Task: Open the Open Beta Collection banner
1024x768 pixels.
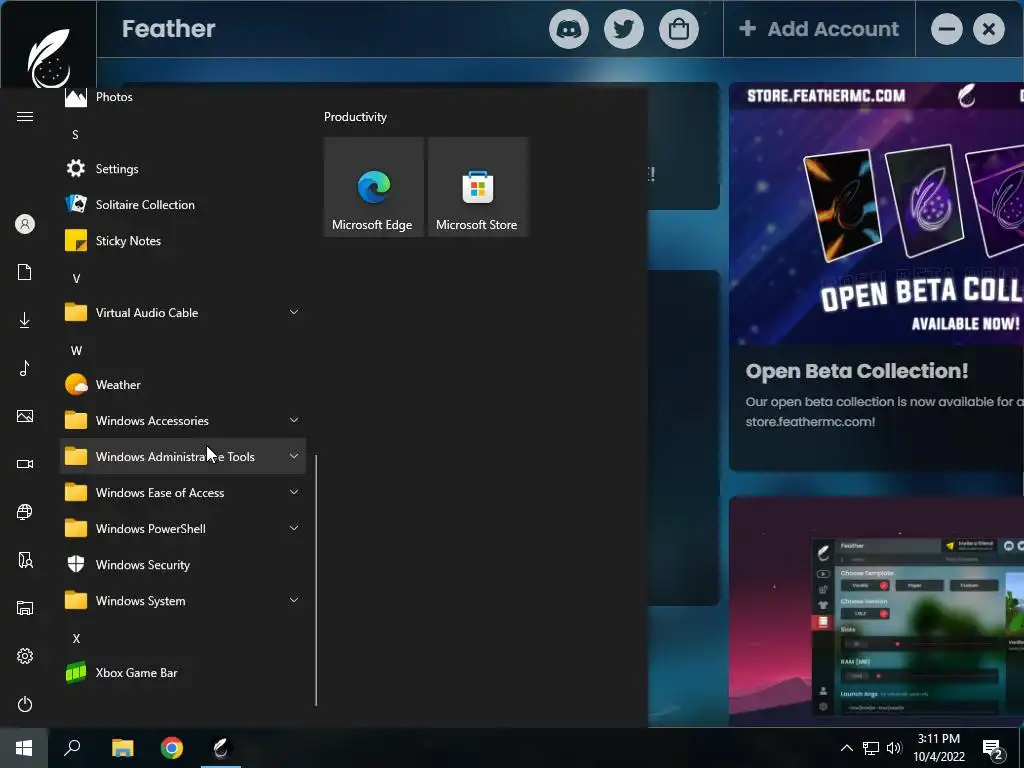Action: 876,214
